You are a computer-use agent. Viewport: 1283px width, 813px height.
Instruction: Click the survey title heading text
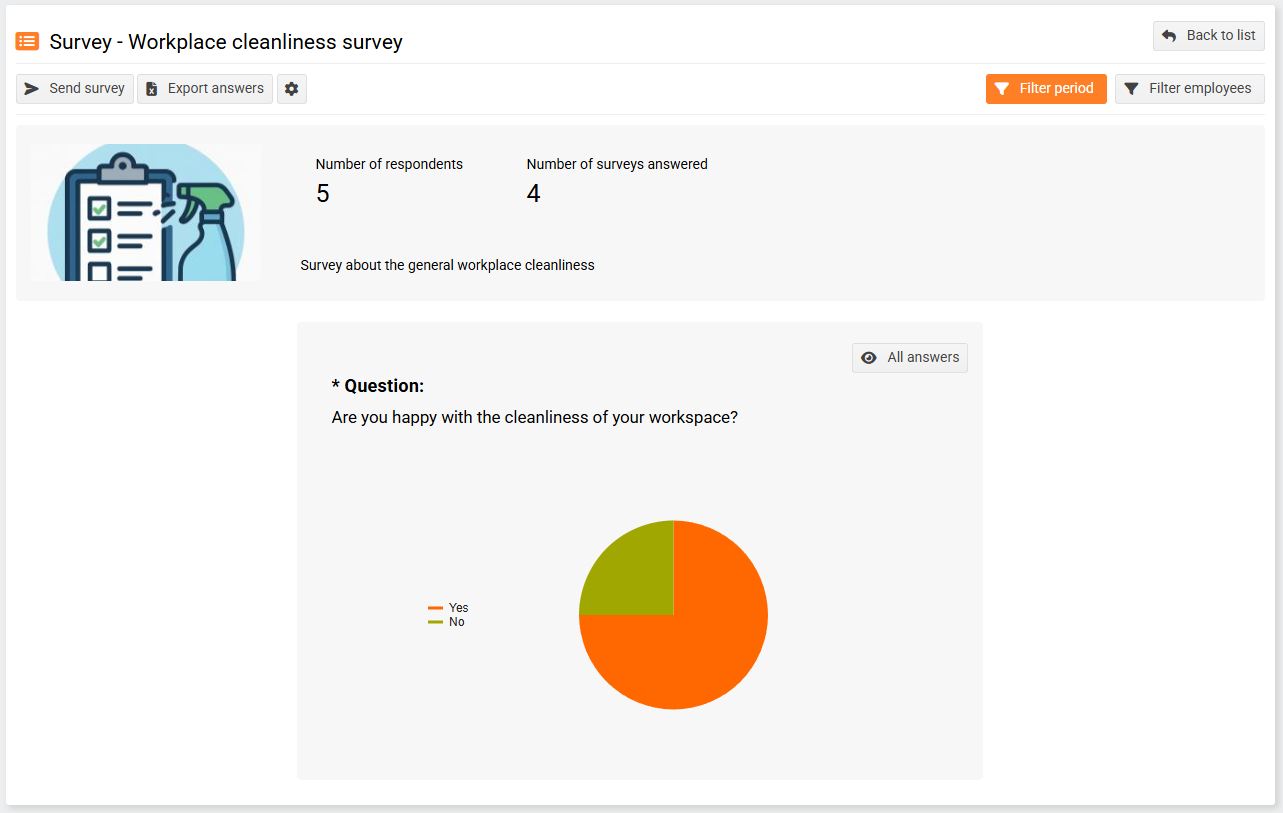coord(226,42)
